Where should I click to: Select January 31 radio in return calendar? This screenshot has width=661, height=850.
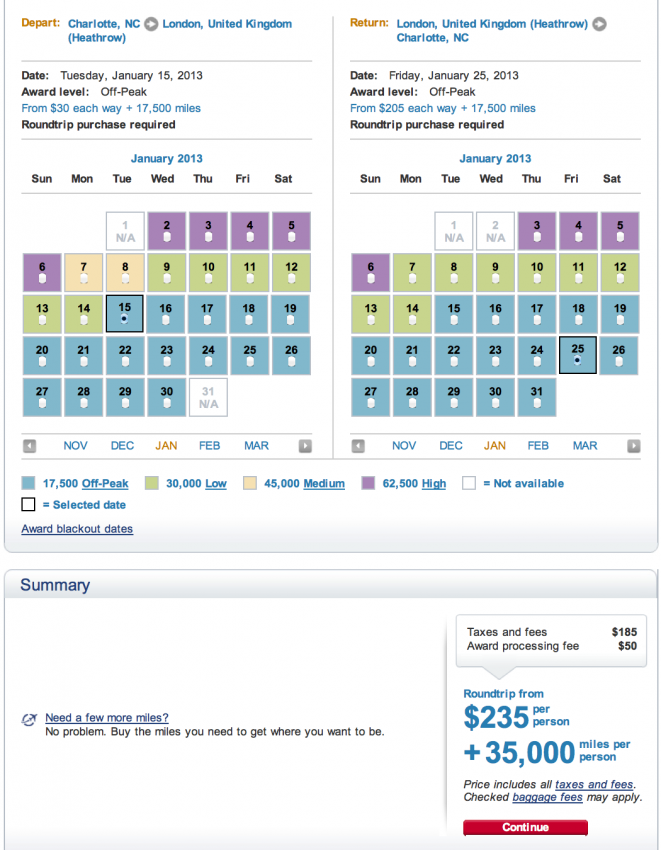537,403
